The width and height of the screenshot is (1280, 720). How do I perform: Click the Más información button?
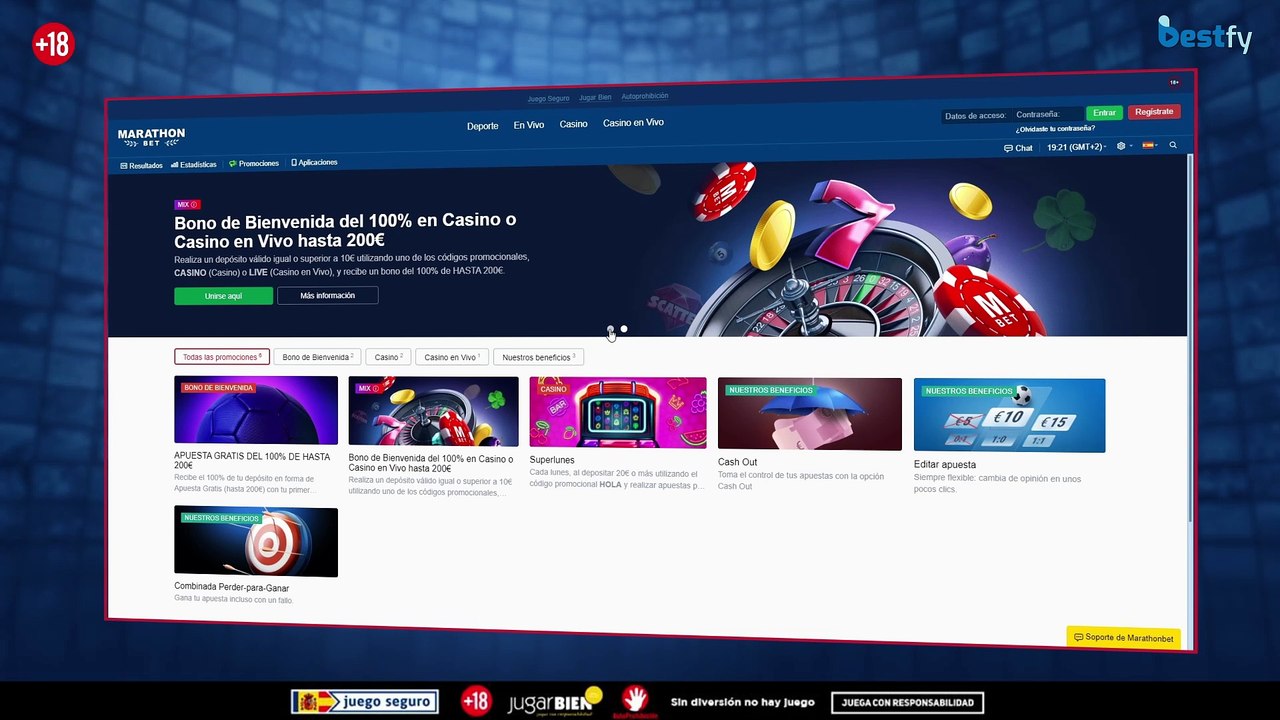[x=327, y=295]
